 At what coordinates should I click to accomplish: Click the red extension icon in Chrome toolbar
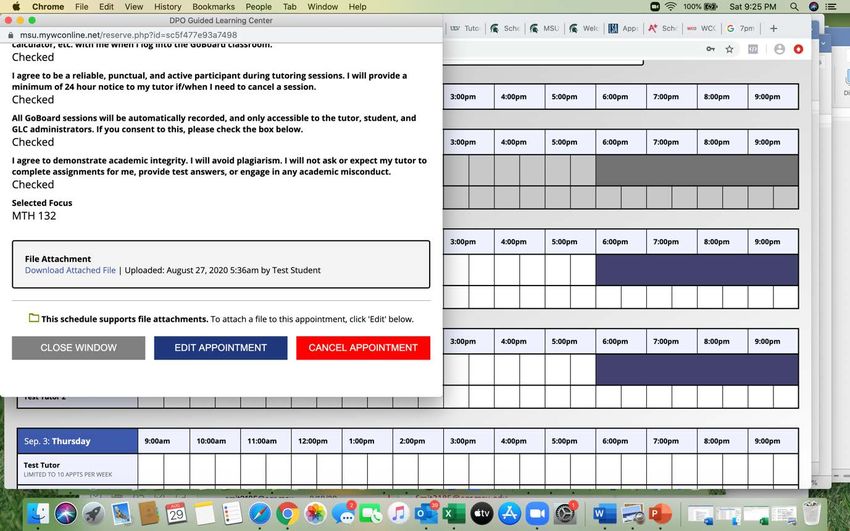click(x=798, y=49)
